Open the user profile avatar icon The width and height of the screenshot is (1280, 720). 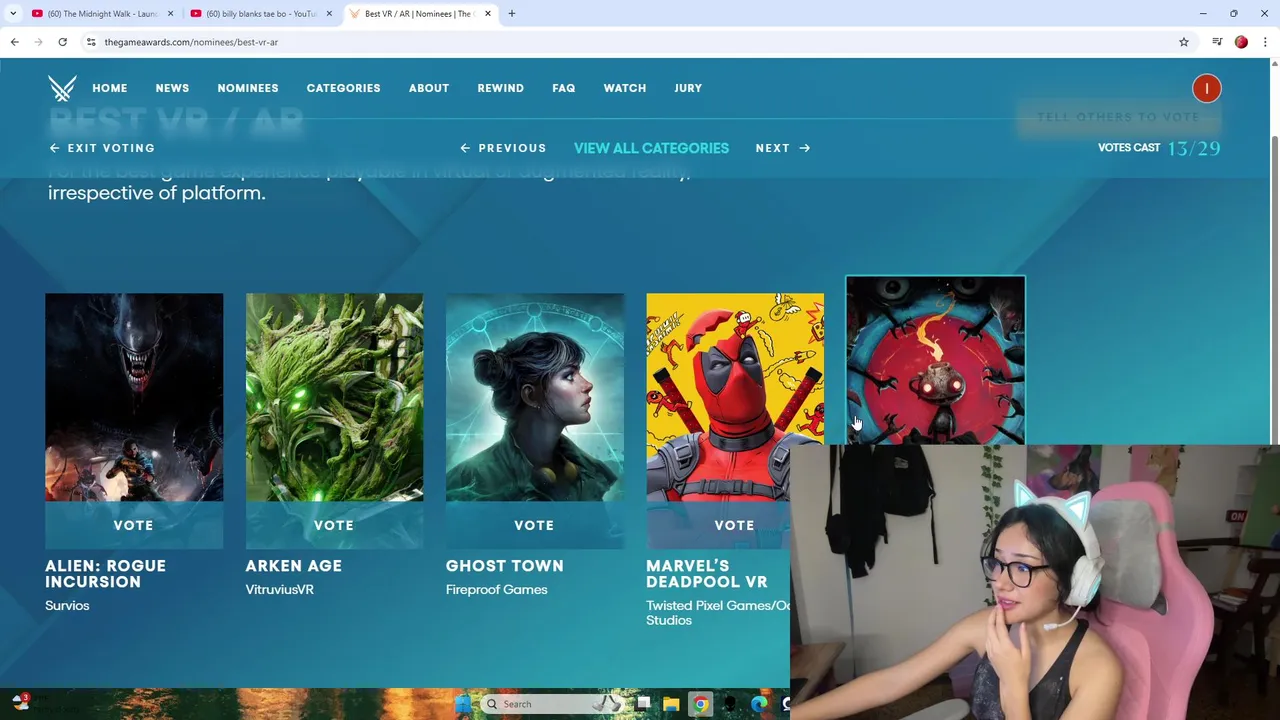pyautogui.click(x=1207, y=89)
